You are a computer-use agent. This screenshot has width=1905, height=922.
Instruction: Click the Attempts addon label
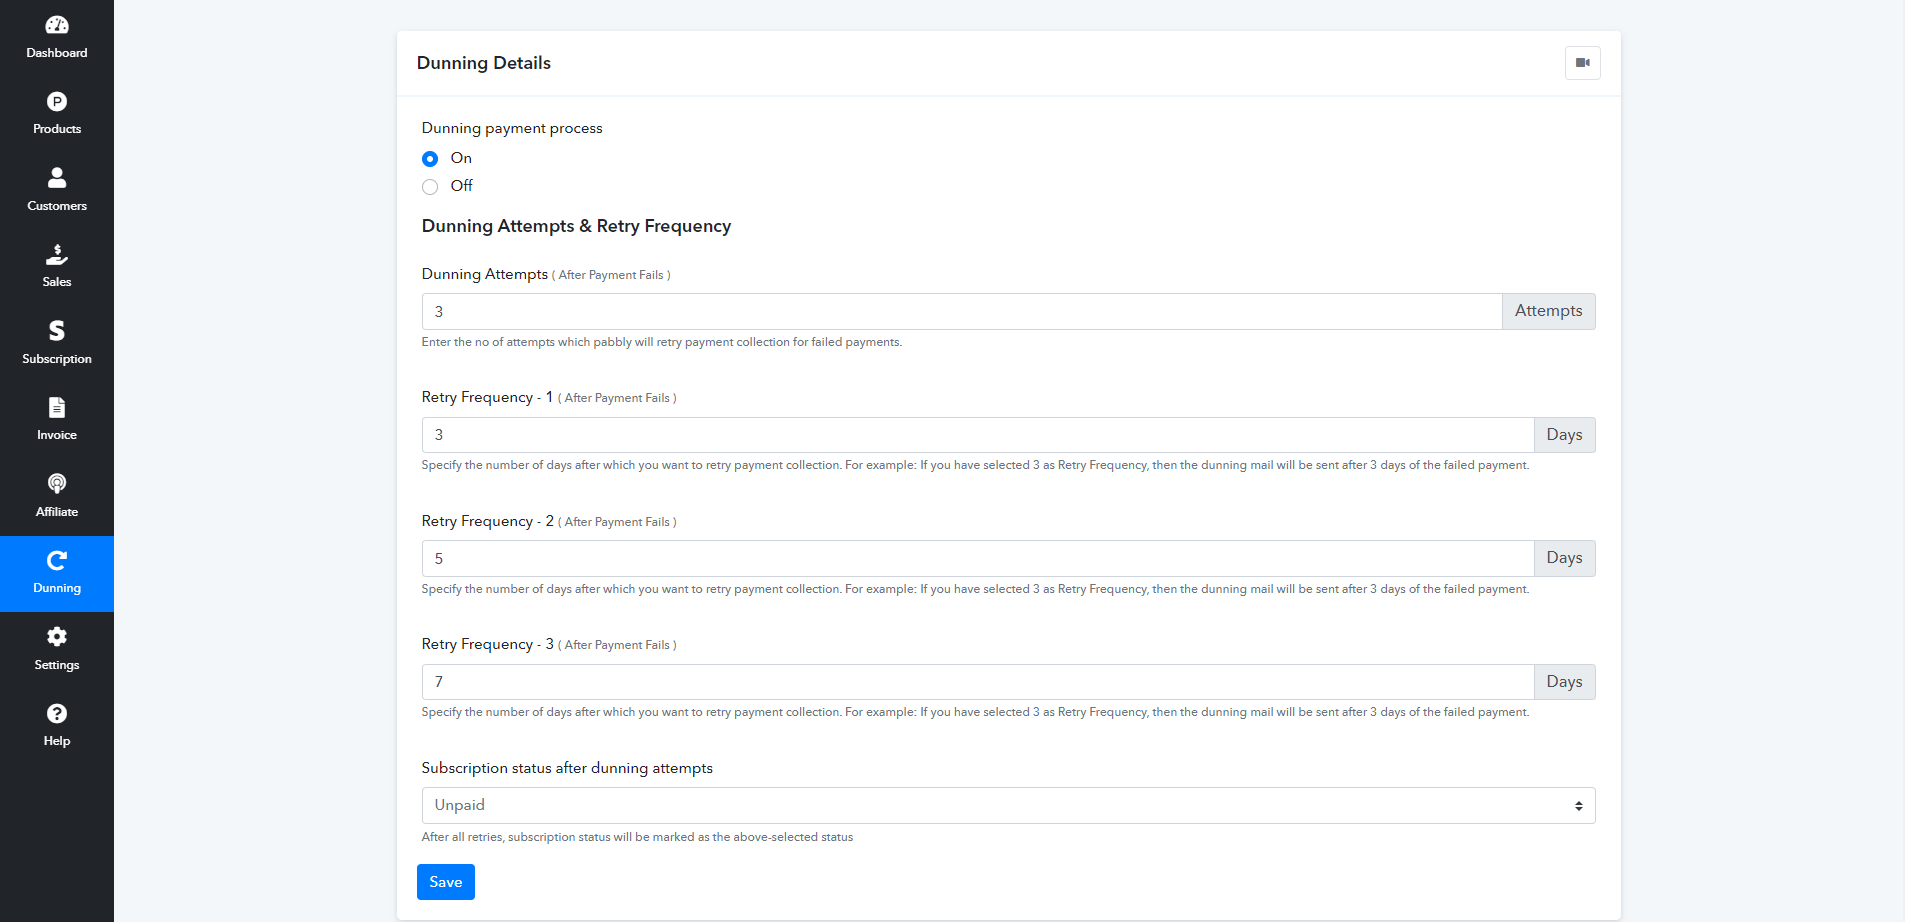pyautogui.click(x=1548, y=312)
